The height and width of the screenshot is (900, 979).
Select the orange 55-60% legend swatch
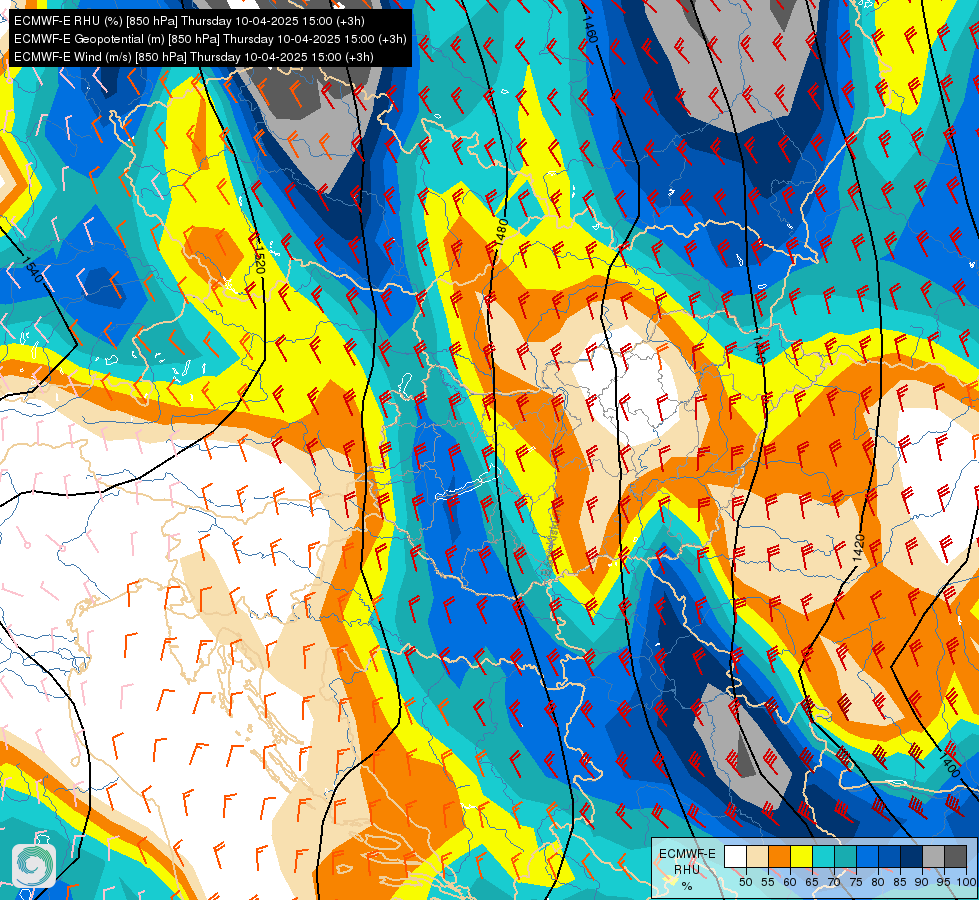(779, 857)
